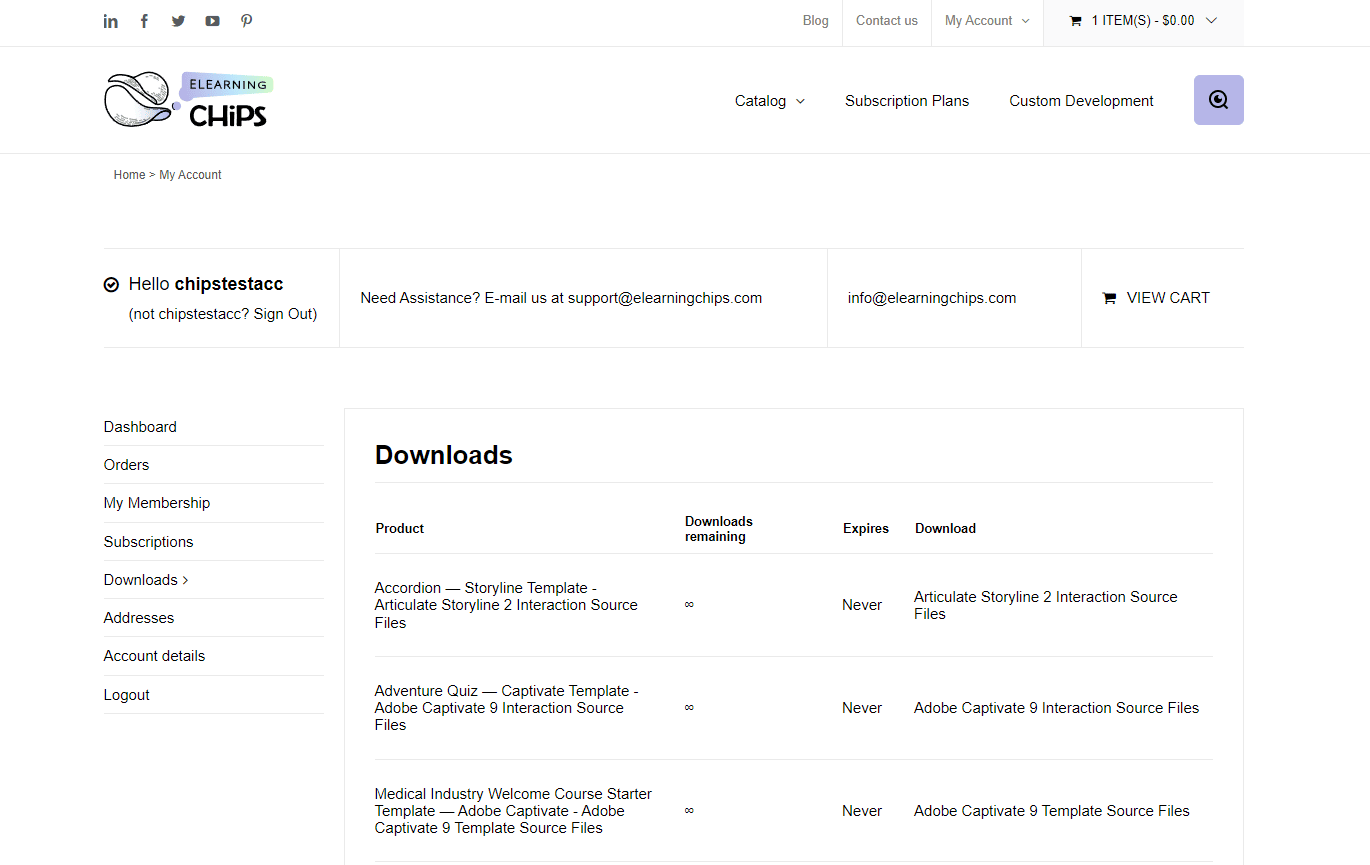Screen dimensions: 1370x865
Task: Open the Twitter social icon
Action: point(178,21)
